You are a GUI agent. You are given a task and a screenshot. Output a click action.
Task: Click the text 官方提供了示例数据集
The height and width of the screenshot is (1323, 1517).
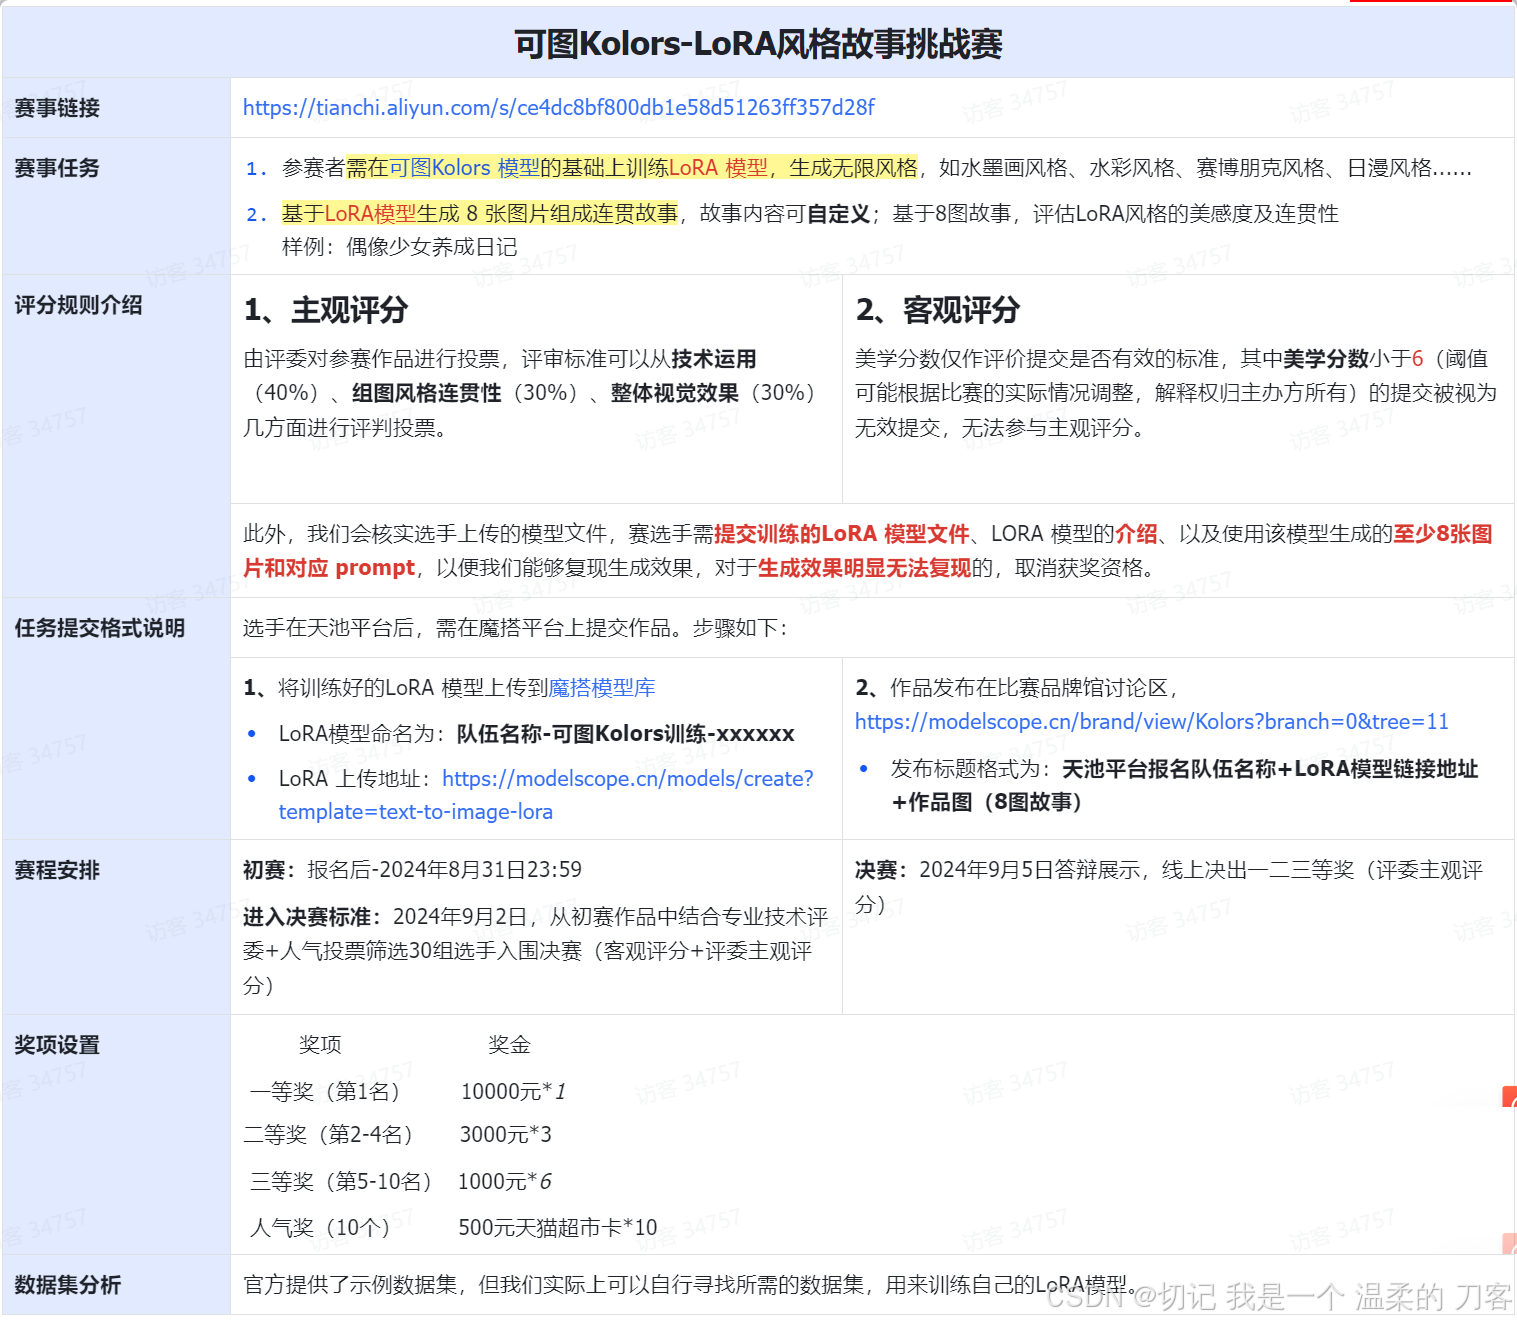click(x=350, y=1285)
